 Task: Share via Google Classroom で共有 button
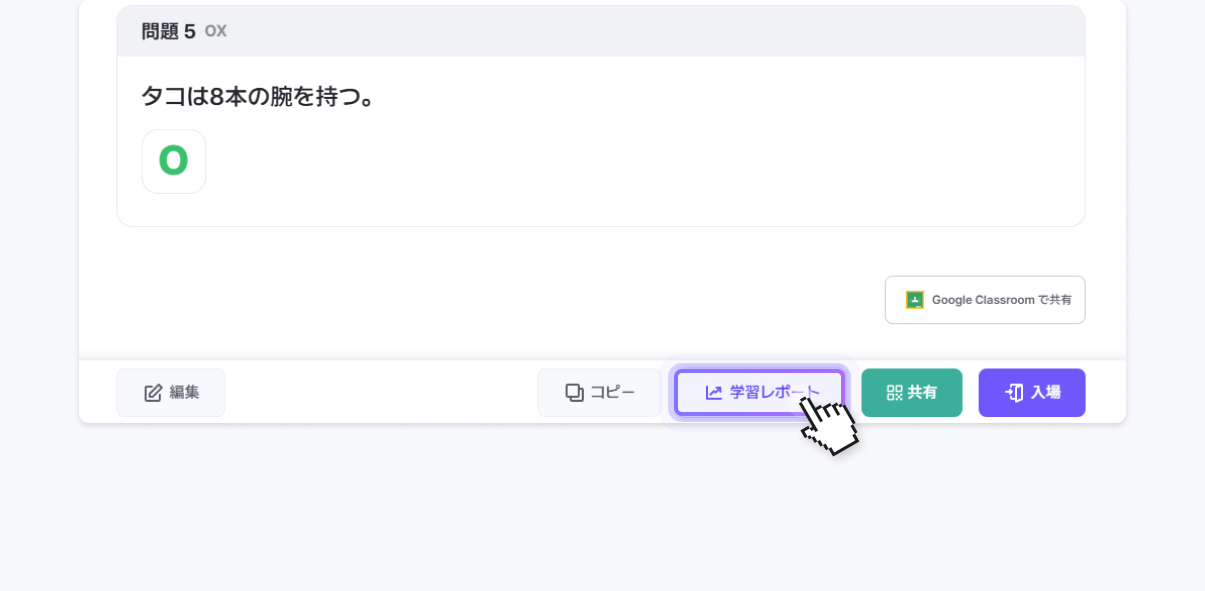pyautogui.click(x=985, y=300)
